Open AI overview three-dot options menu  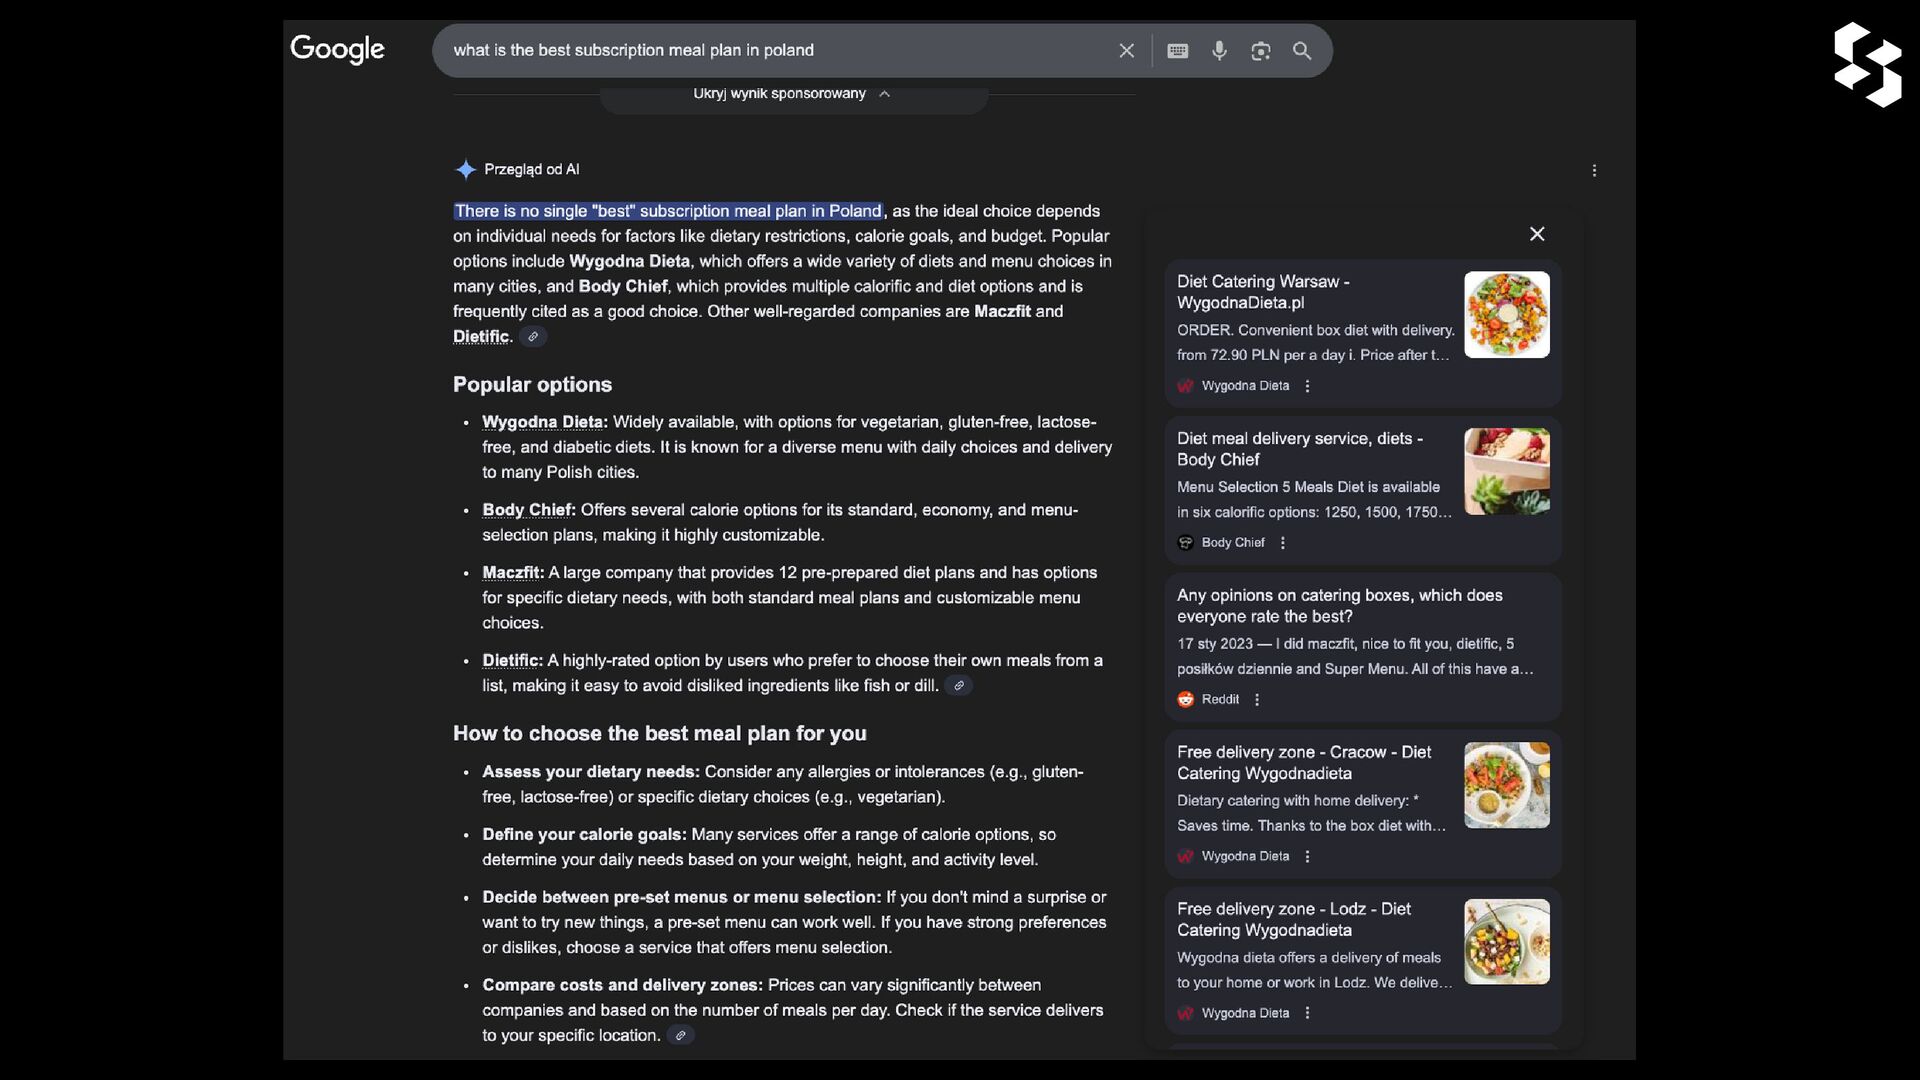[x=1594, y=171]
